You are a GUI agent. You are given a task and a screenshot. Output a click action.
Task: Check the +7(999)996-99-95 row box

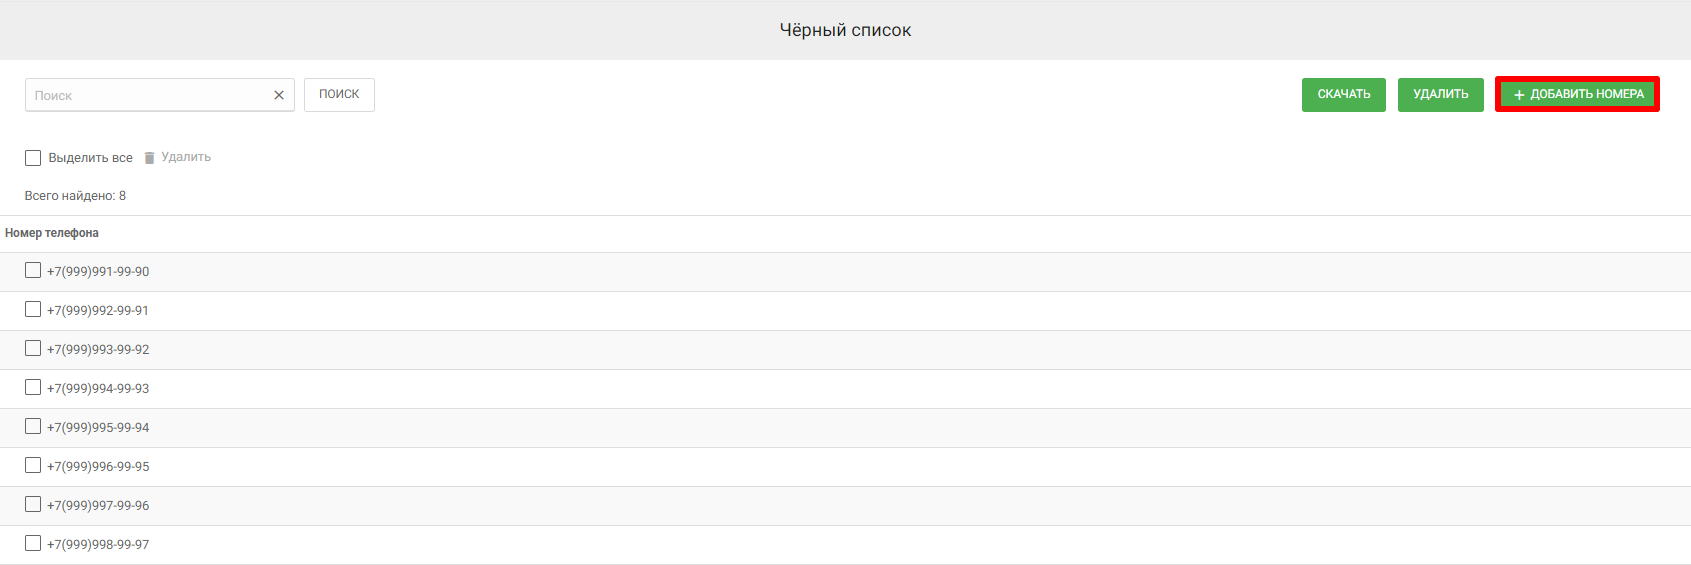point(33,465)
